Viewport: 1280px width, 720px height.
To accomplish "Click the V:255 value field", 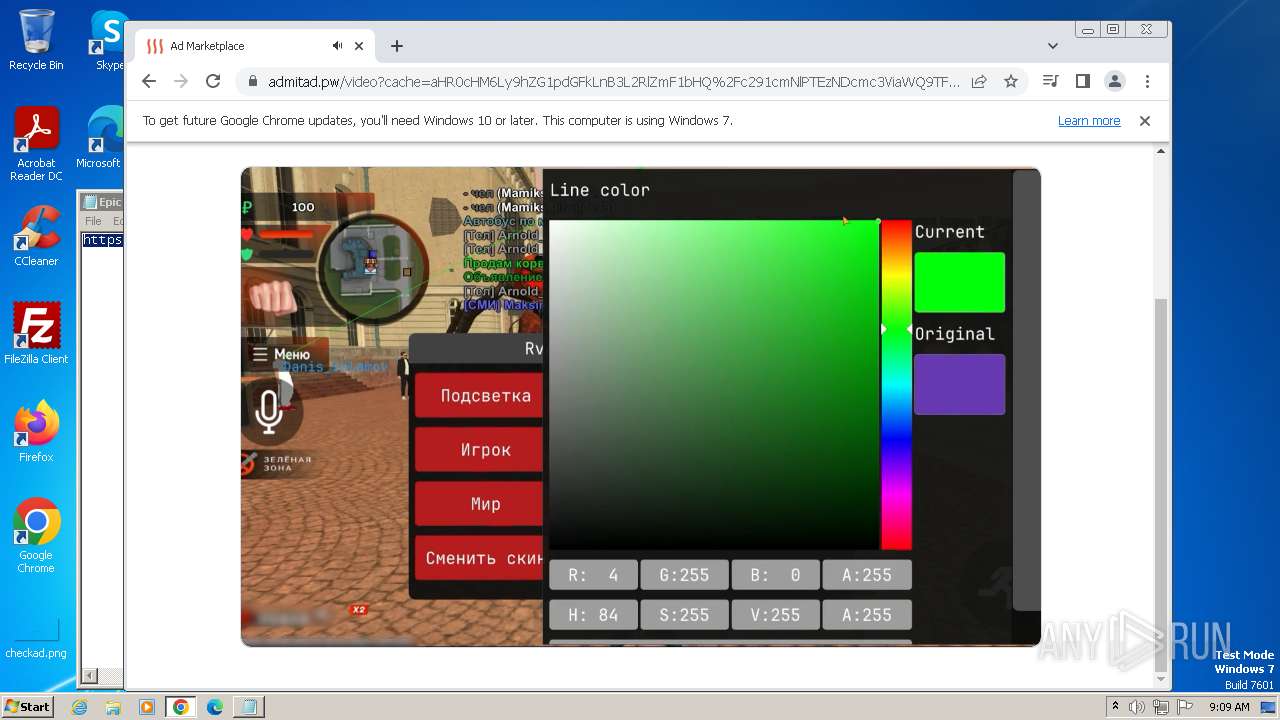I will click(775, 615).
